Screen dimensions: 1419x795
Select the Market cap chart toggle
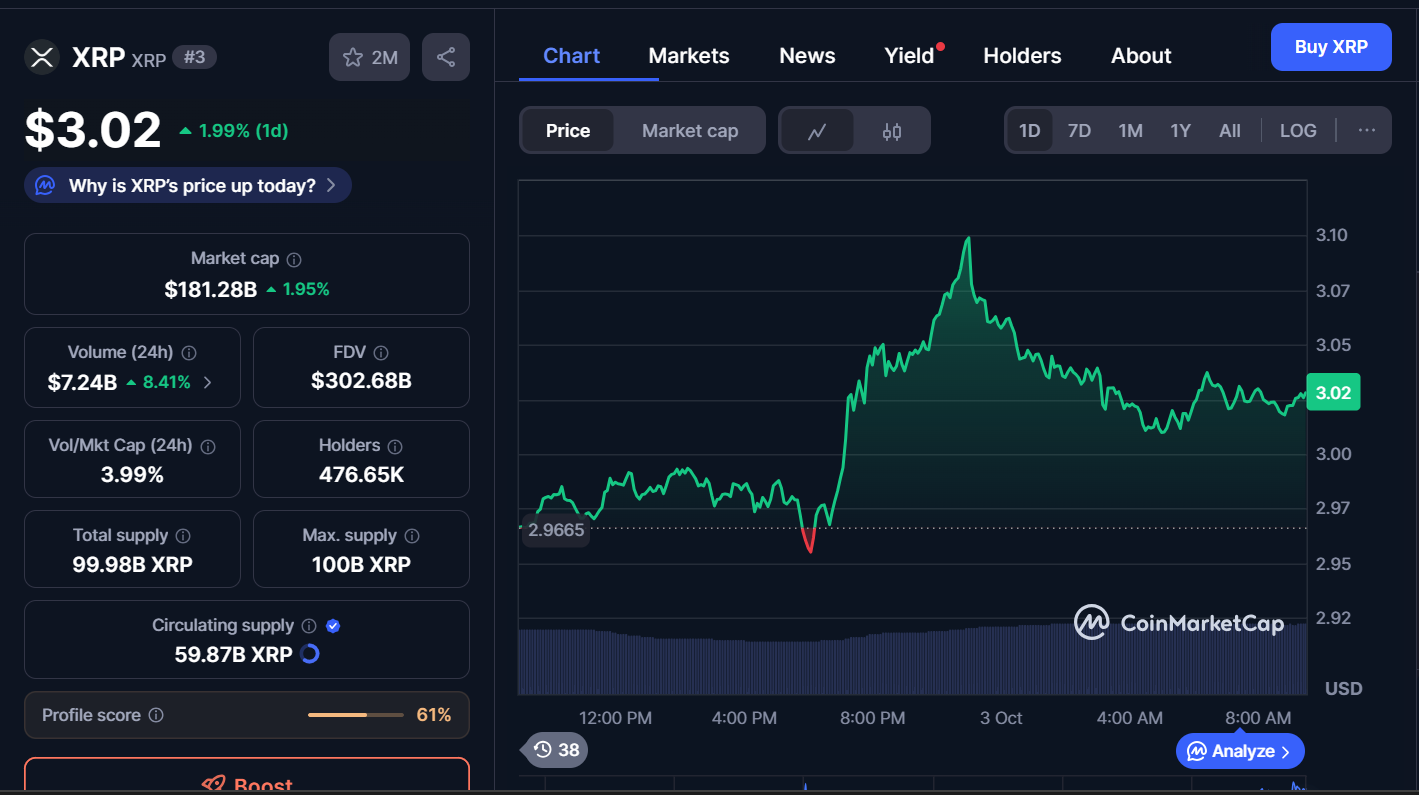pyautogui.click(x=690, y=131)
